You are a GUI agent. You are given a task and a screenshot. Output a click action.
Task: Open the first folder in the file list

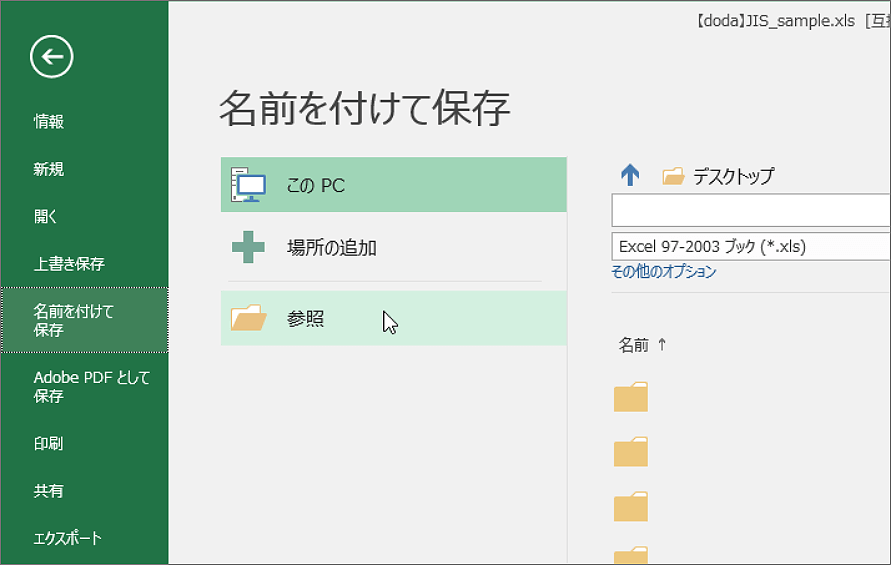pyautogui.click(x=631, y=397)
